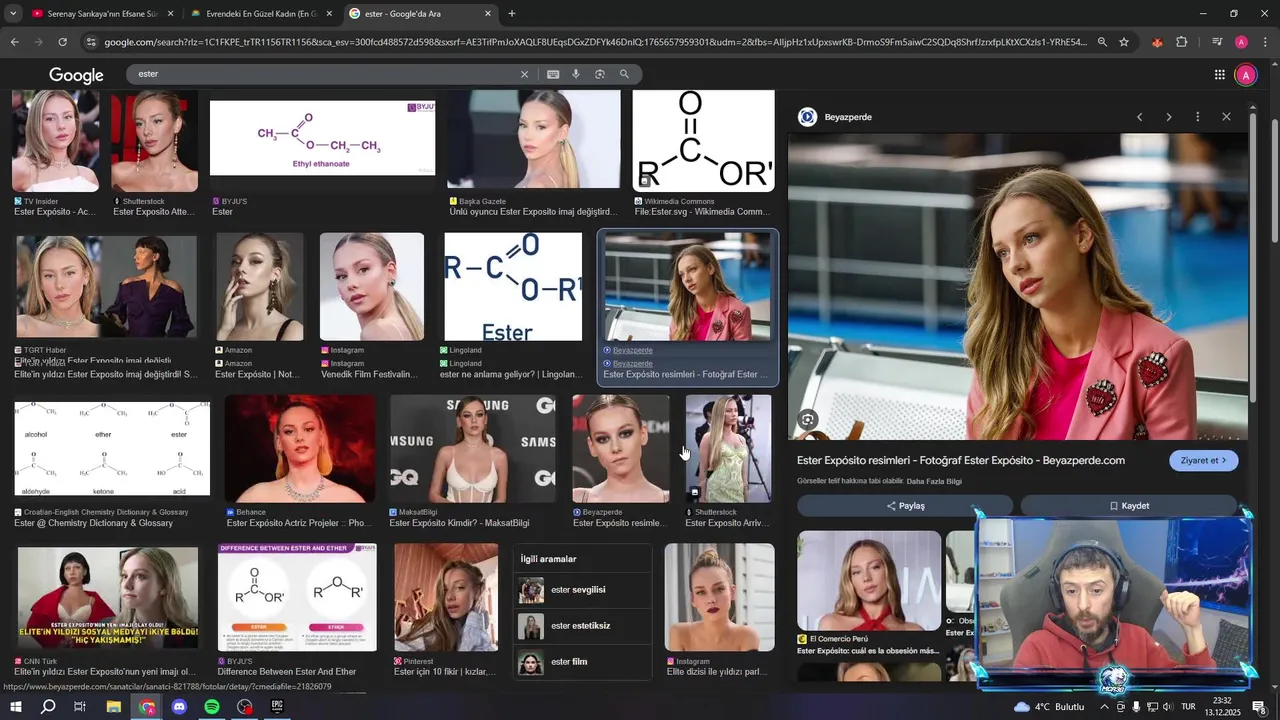Open the Google account avatar menu
This screenshot has height=720, width=1280.
[x=1246, y=75]
